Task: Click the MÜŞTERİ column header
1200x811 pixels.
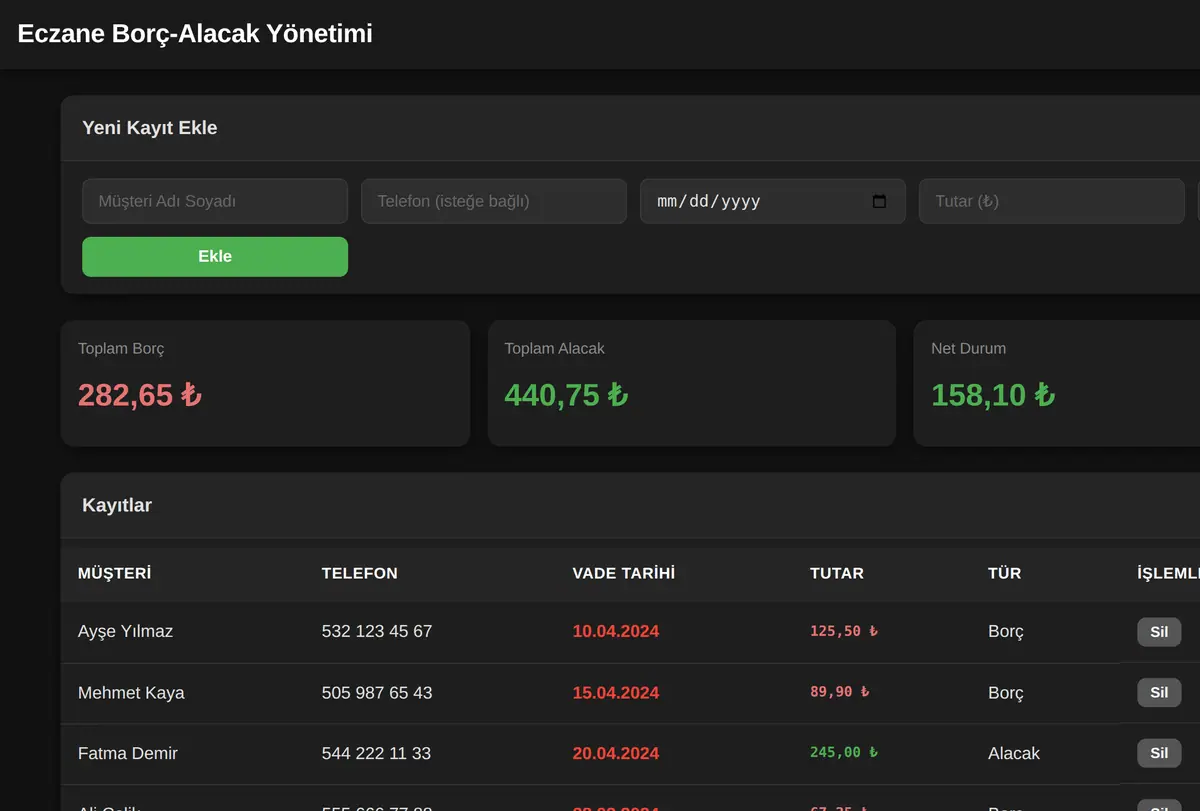Action: [115, 573]
